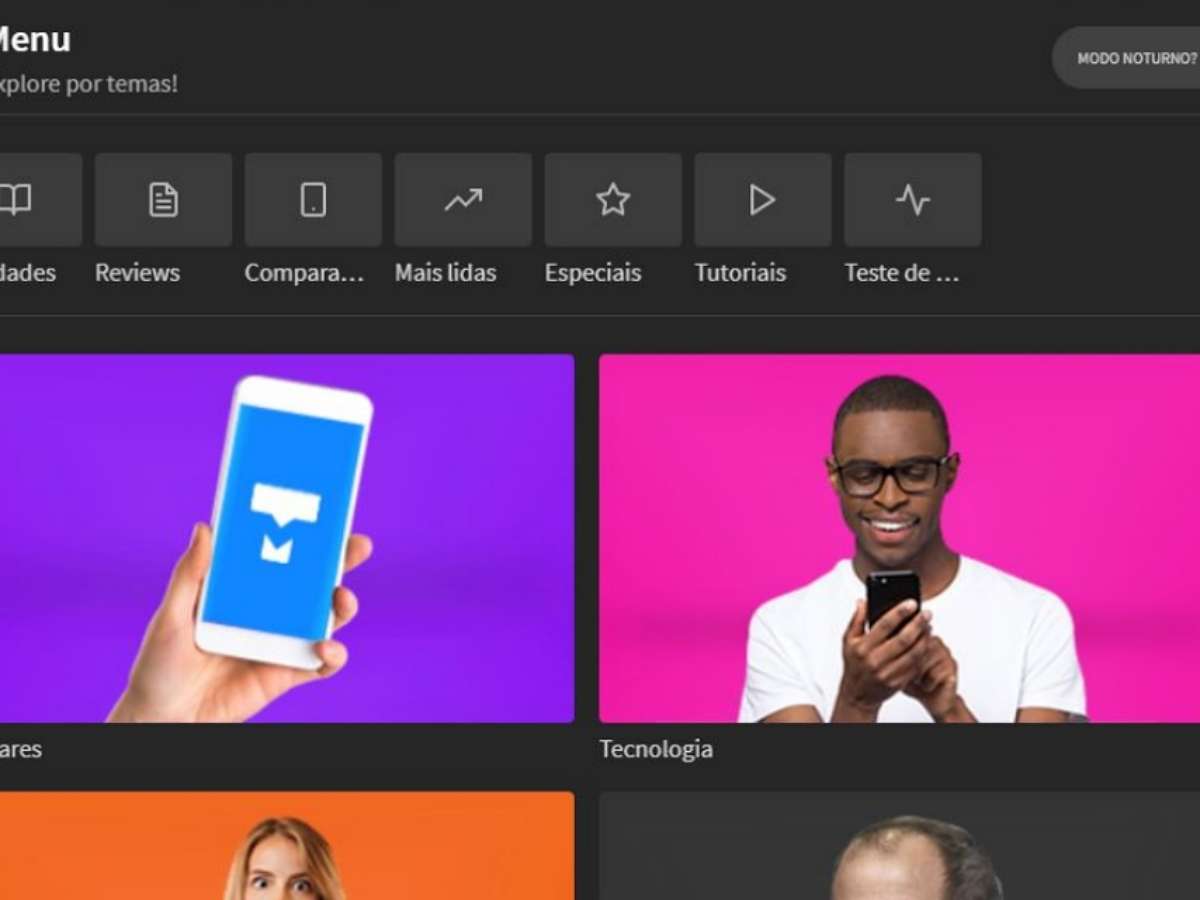Click the trending arrow Mais lidas icon
The image size is (1200, 900).
tap(463, 200)
